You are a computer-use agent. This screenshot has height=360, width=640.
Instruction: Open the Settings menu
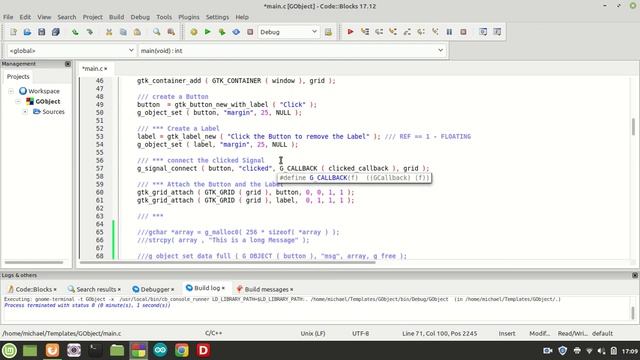pyautogui.click(x=217, y=17)
